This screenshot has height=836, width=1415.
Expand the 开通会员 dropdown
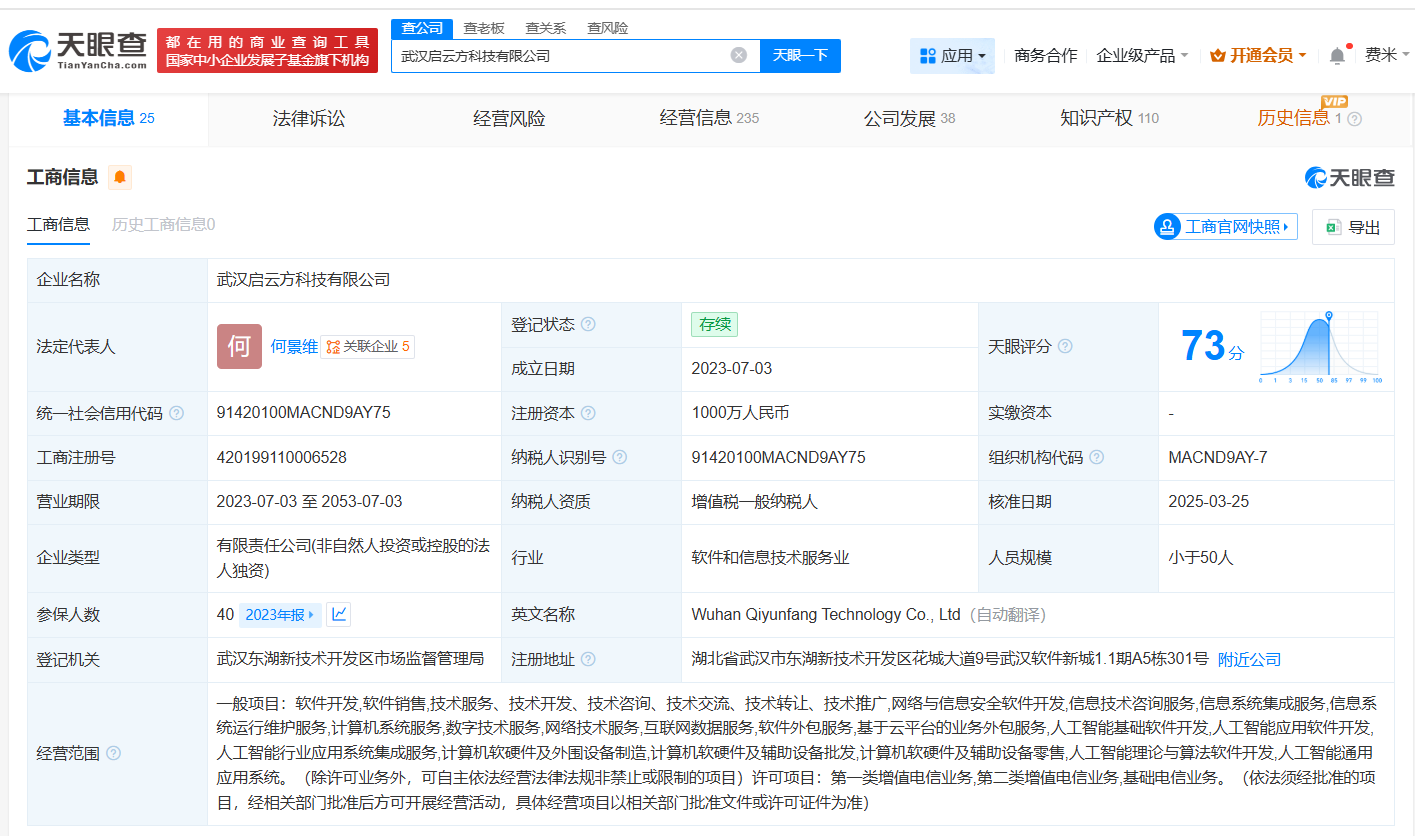tap(1255, 56)
